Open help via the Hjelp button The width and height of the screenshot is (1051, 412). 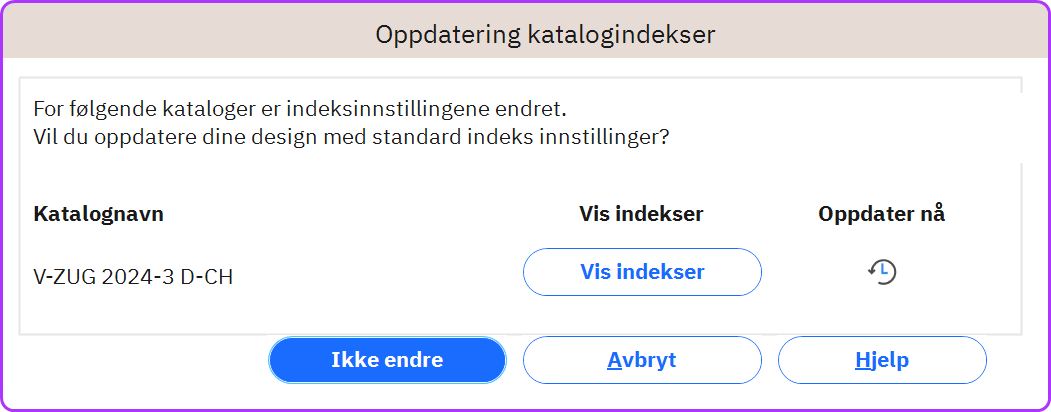pos(882,360)
